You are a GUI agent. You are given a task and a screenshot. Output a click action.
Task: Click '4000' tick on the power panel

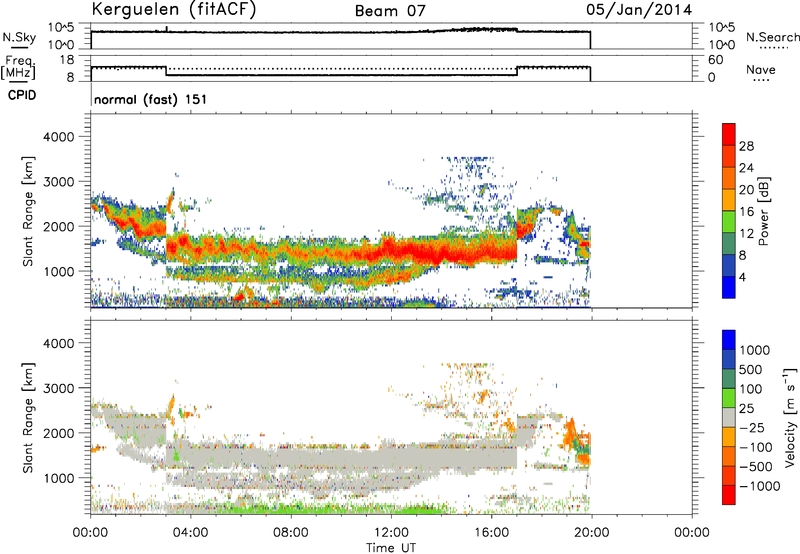(58, 137)
